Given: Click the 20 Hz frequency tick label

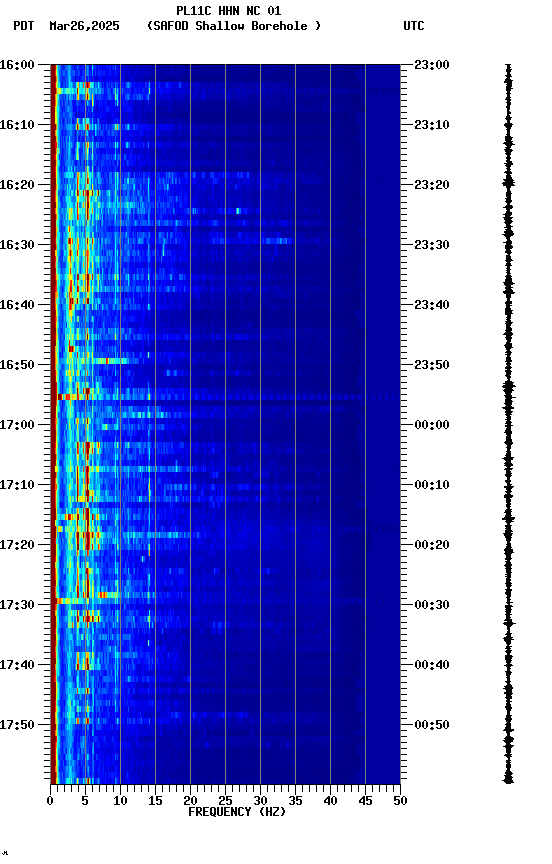Looking at the screenshot, I should click(190, 801).
